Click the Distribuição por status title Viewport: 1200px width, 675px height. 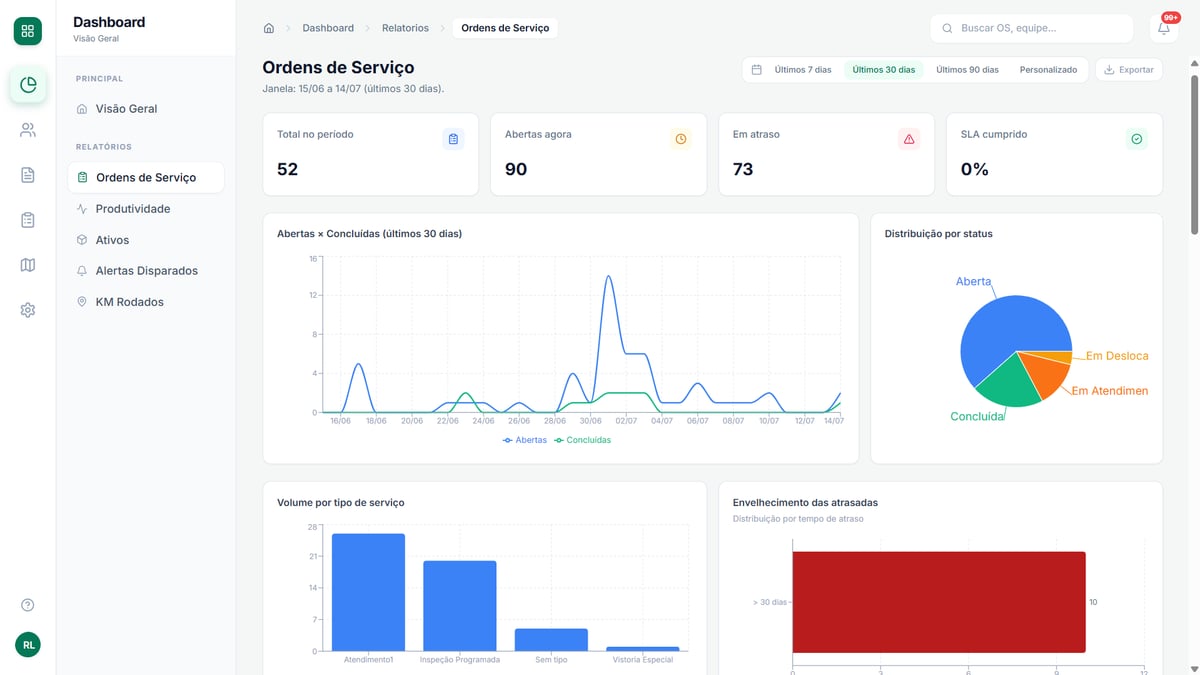tap(939, 234)
